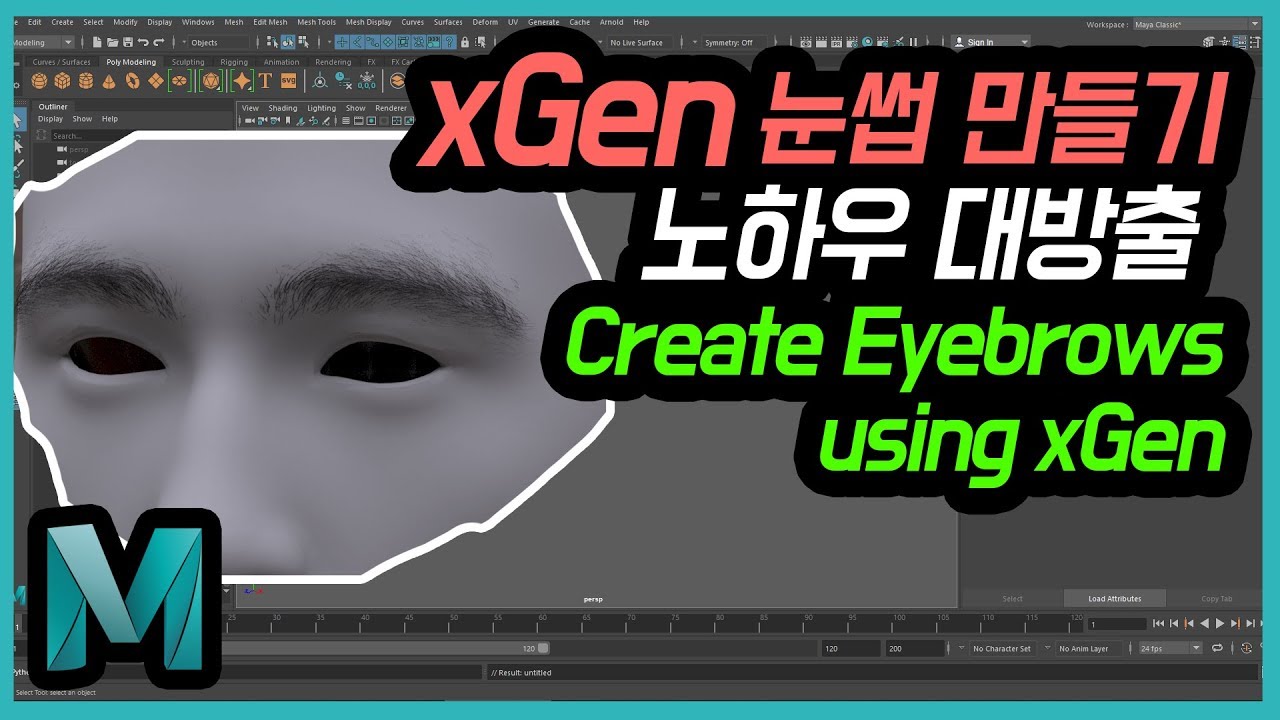Create a polygon plane from shelf
Screen dimensions: 1280x720
click(x=156, y=81)
